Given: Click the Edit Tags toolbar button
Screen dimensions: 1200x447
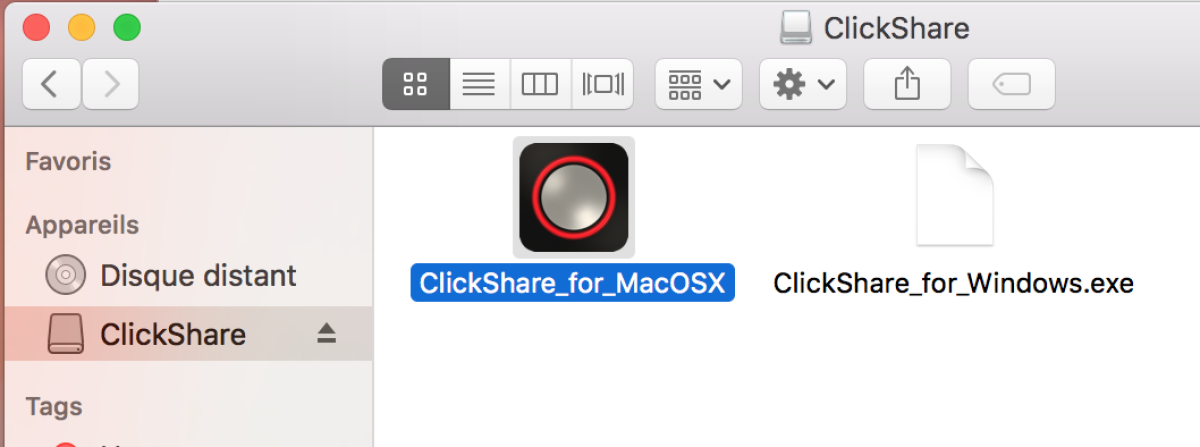Looking at the screenshot, I should [1011, 84].
